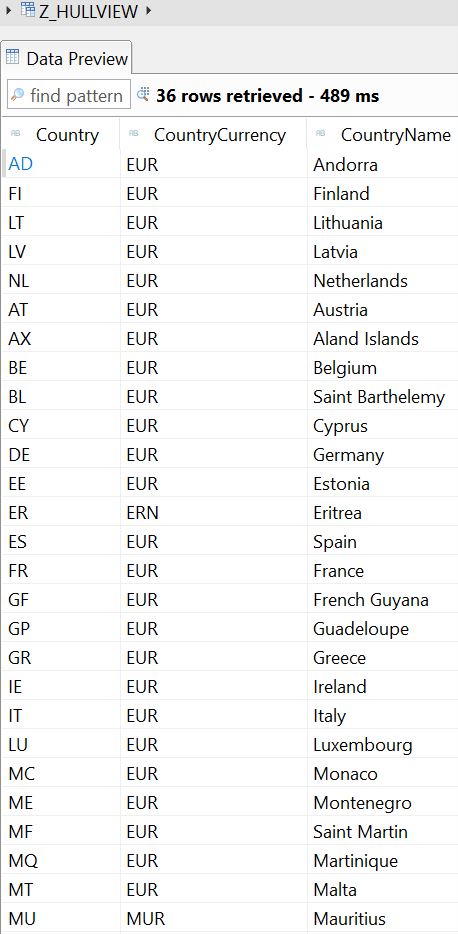Click the row count filter icon

[x=143, y=95]
